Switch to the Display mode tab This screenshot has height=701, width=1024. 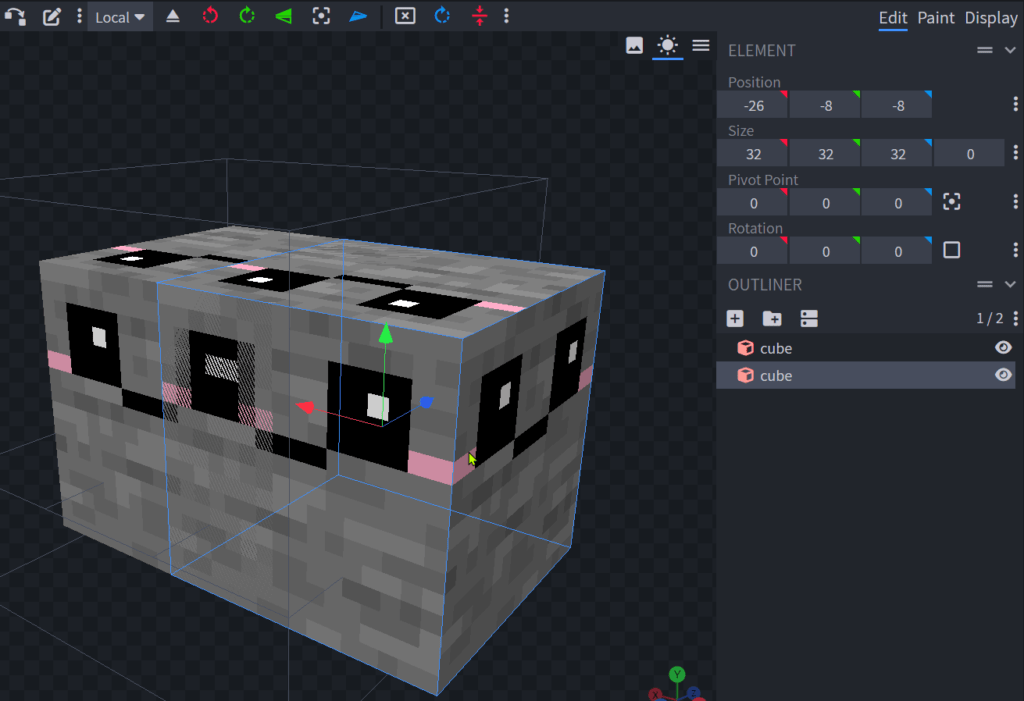(991, 17)
